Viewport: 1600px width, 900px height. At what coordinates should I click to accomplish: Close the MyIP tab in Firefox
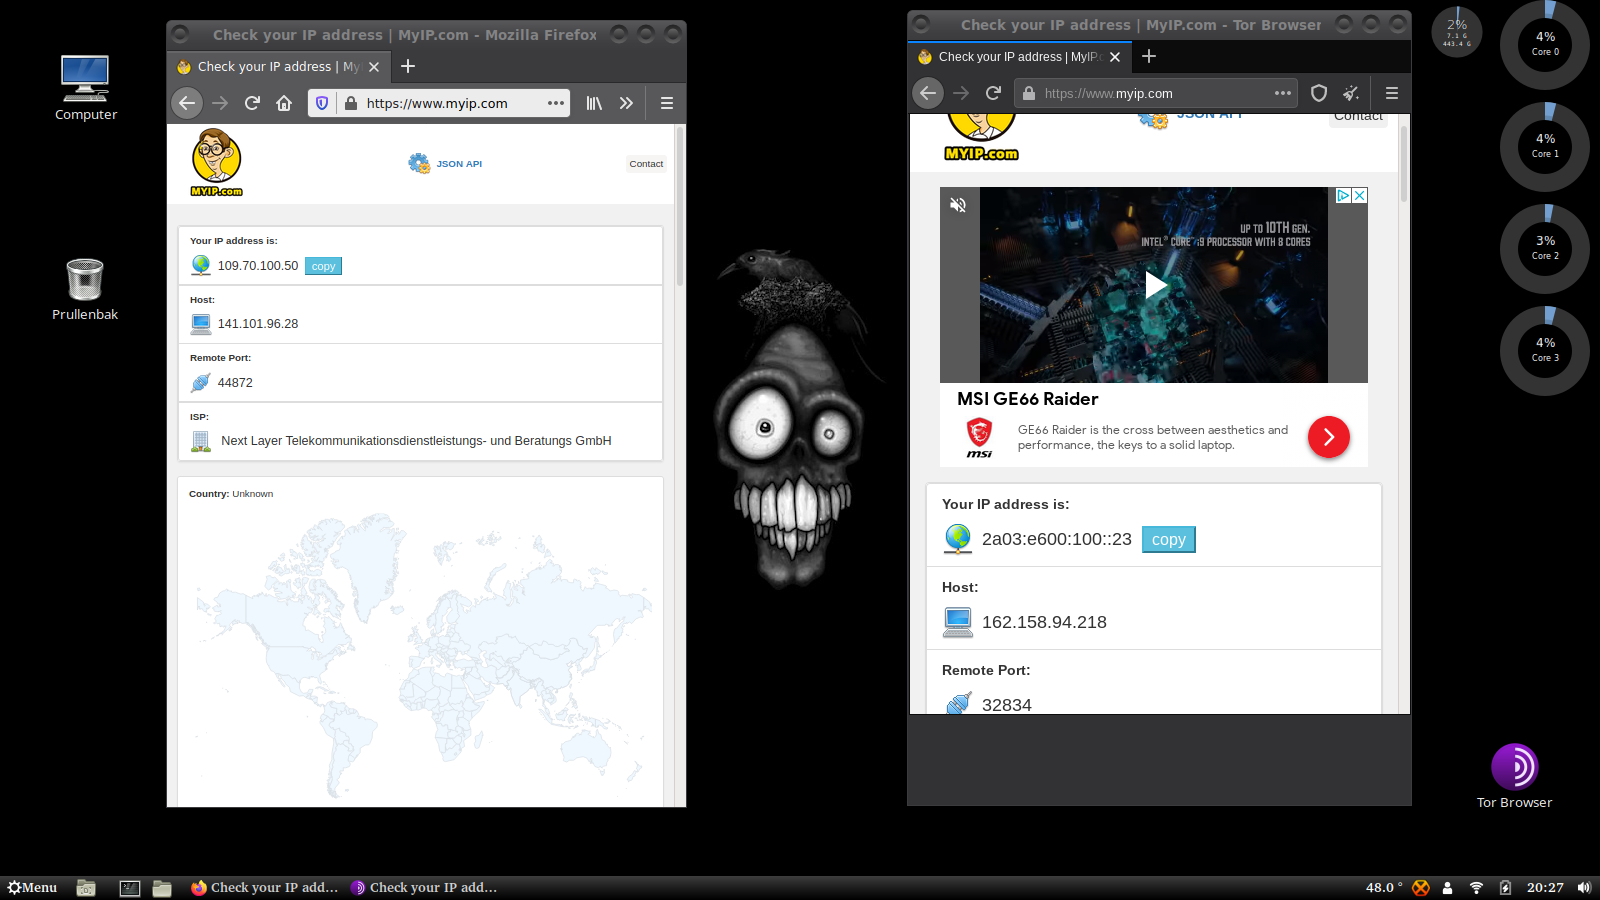pyautogui.click(x=374, y=67)
